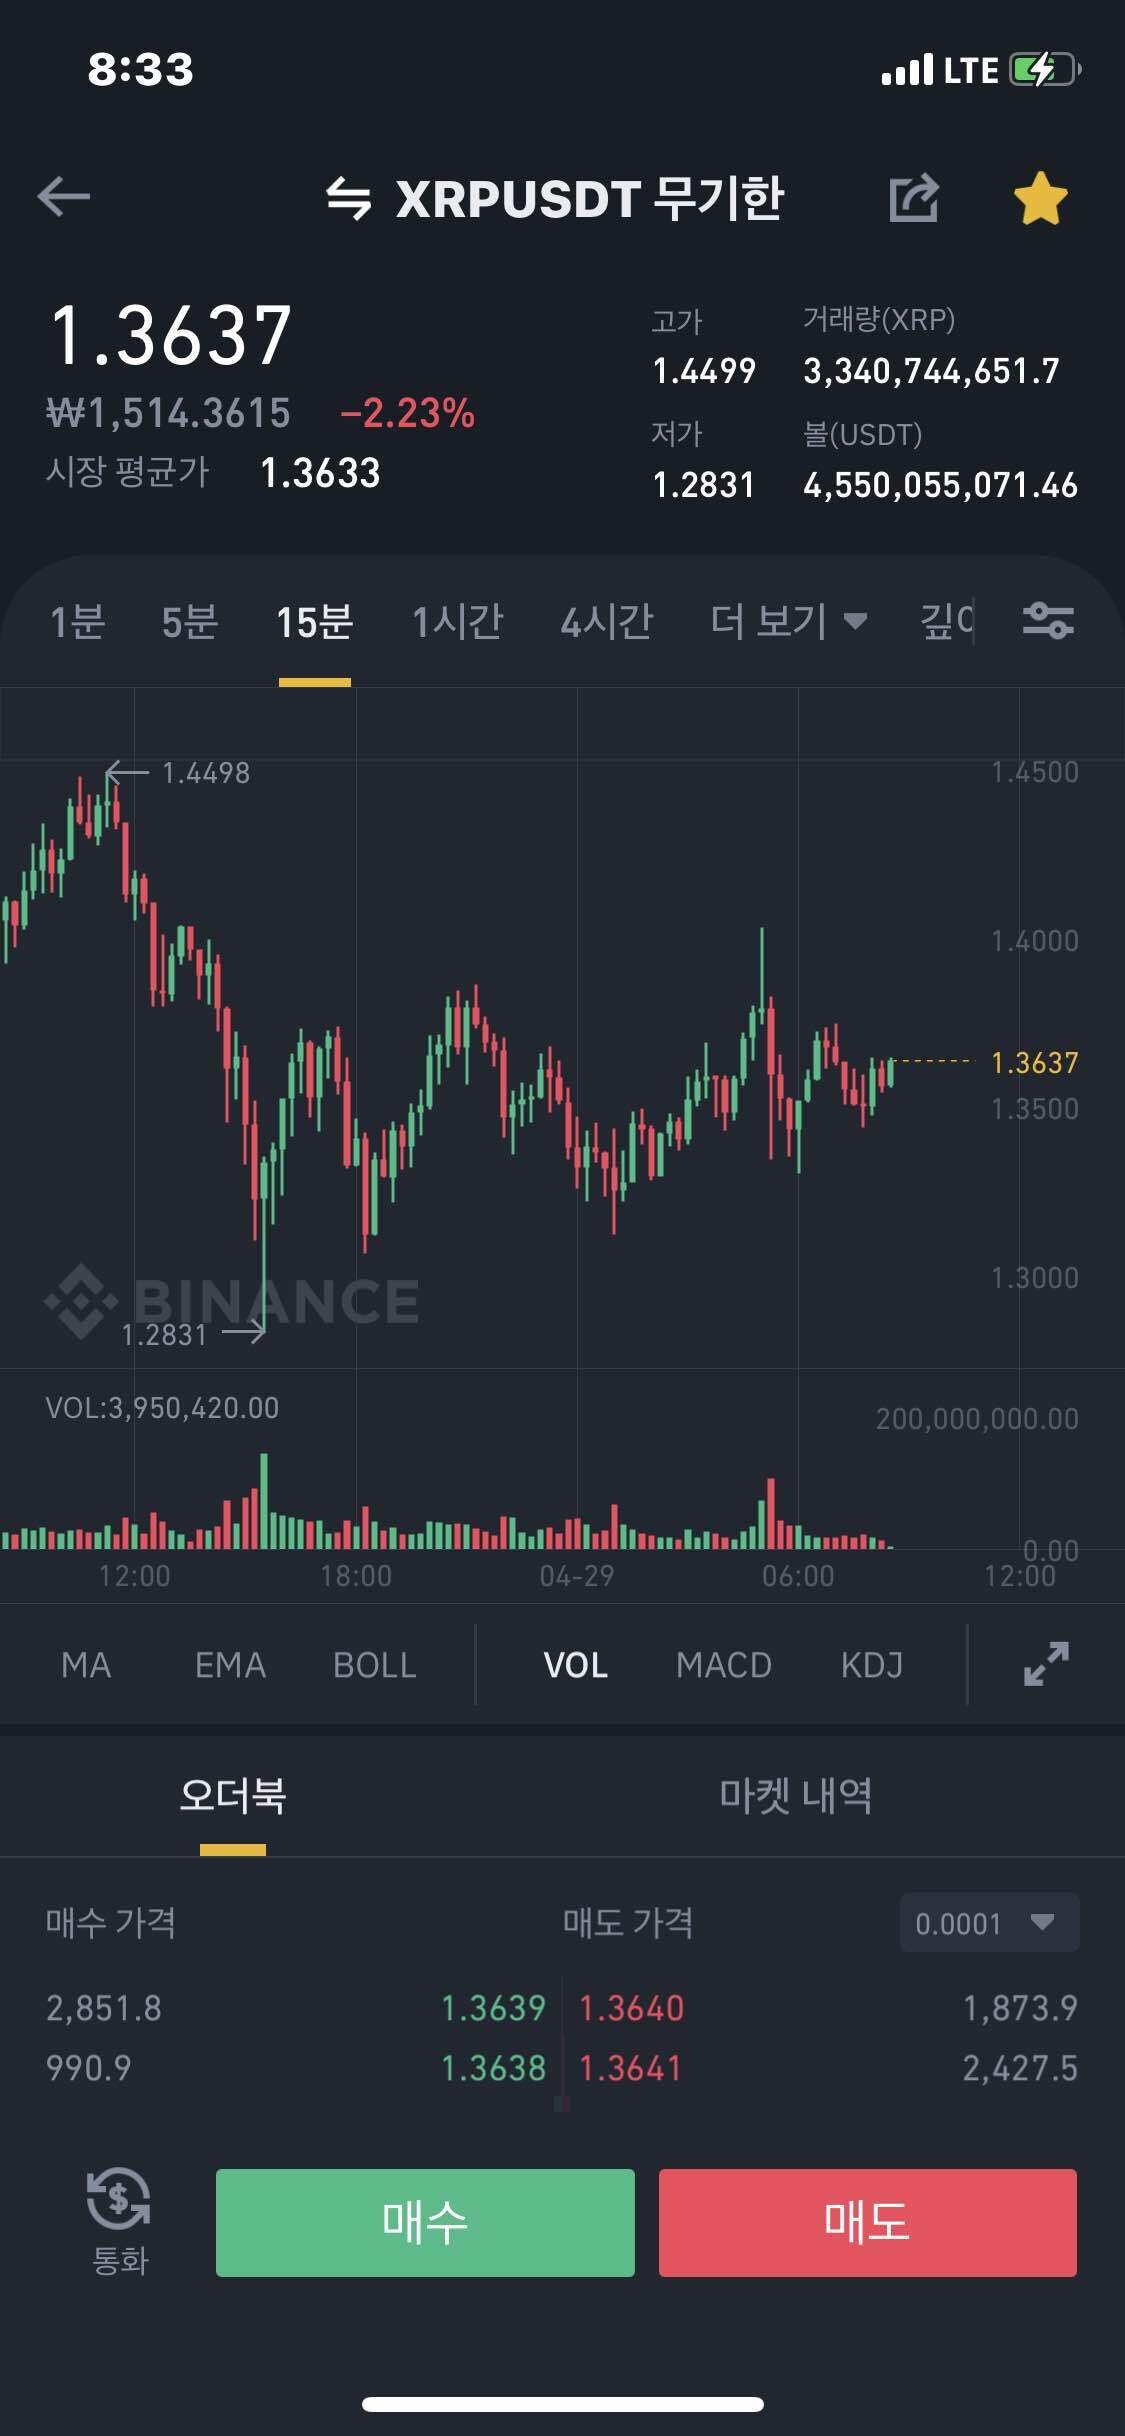
Task: Tap the 1.3640 ask price
Action: click(x=632, y=2007)
